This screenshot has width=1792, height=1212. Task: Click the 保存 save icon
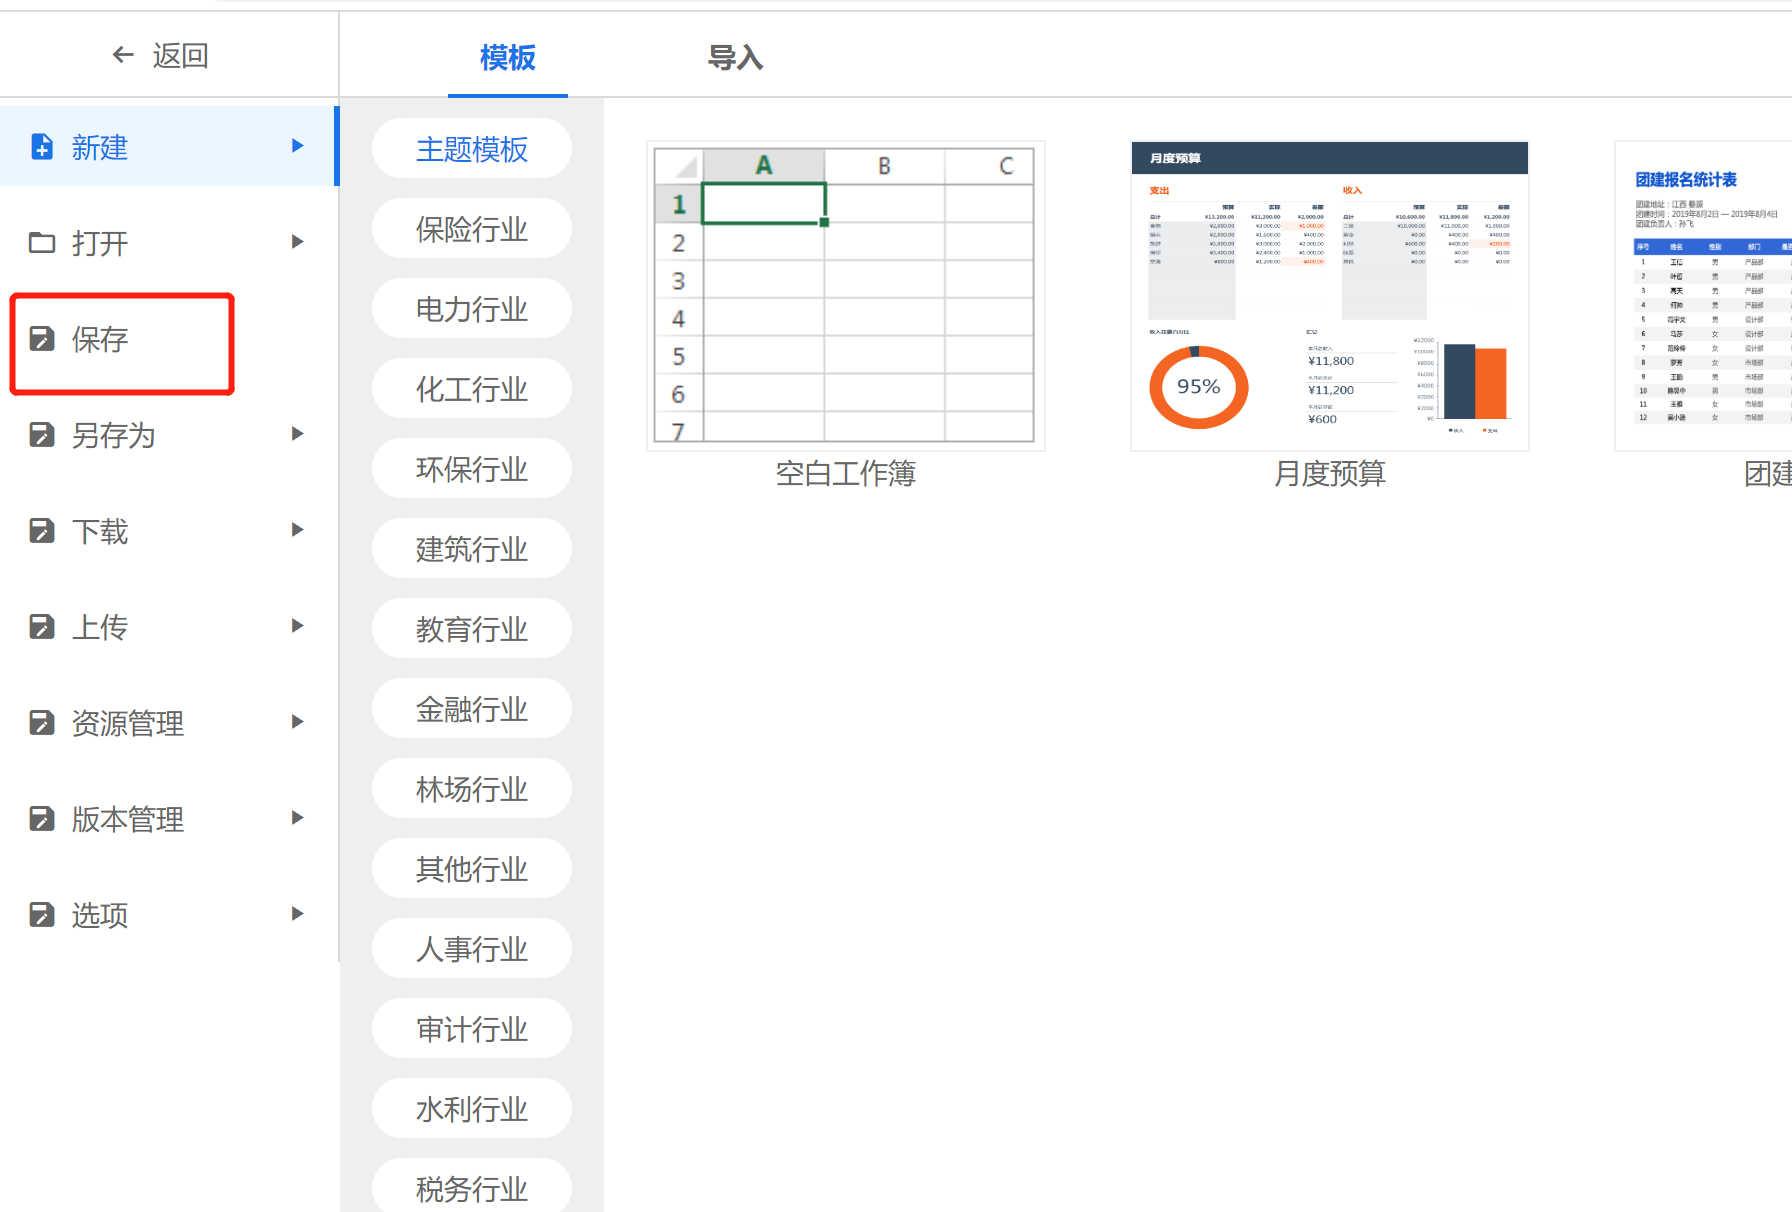click(42, 339)
